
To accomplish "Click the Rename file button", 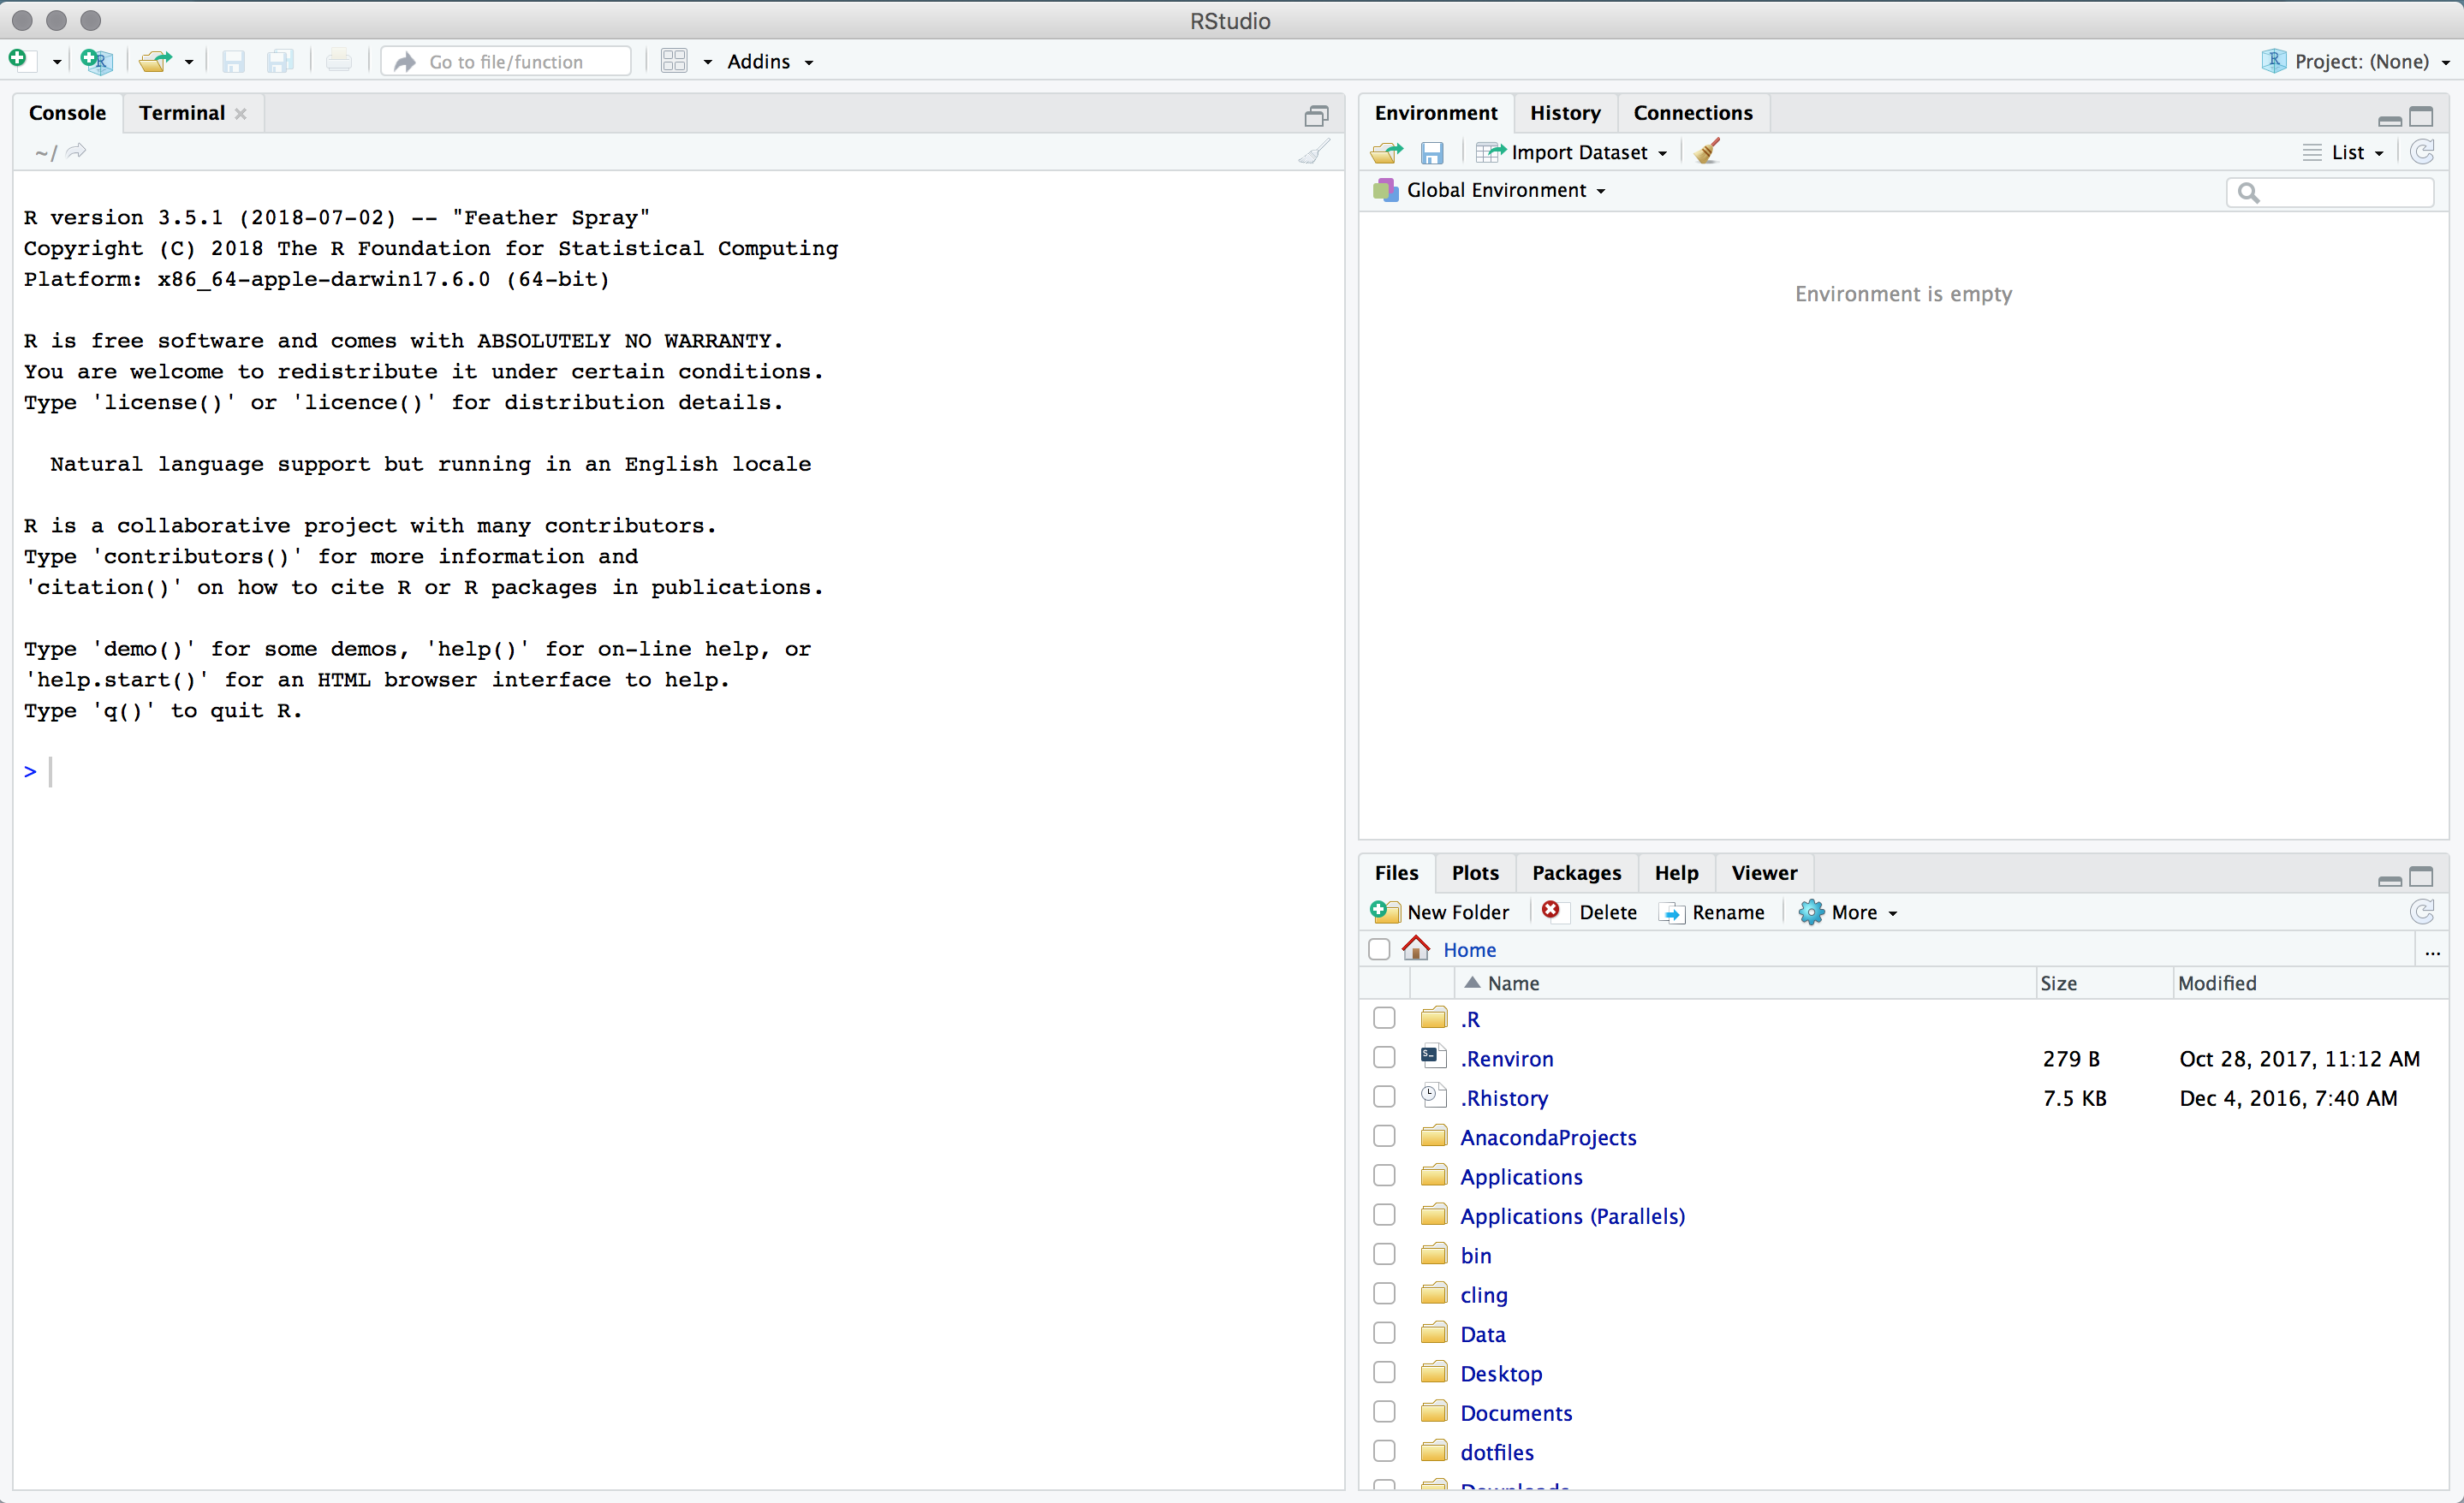I will [1711, 912].
